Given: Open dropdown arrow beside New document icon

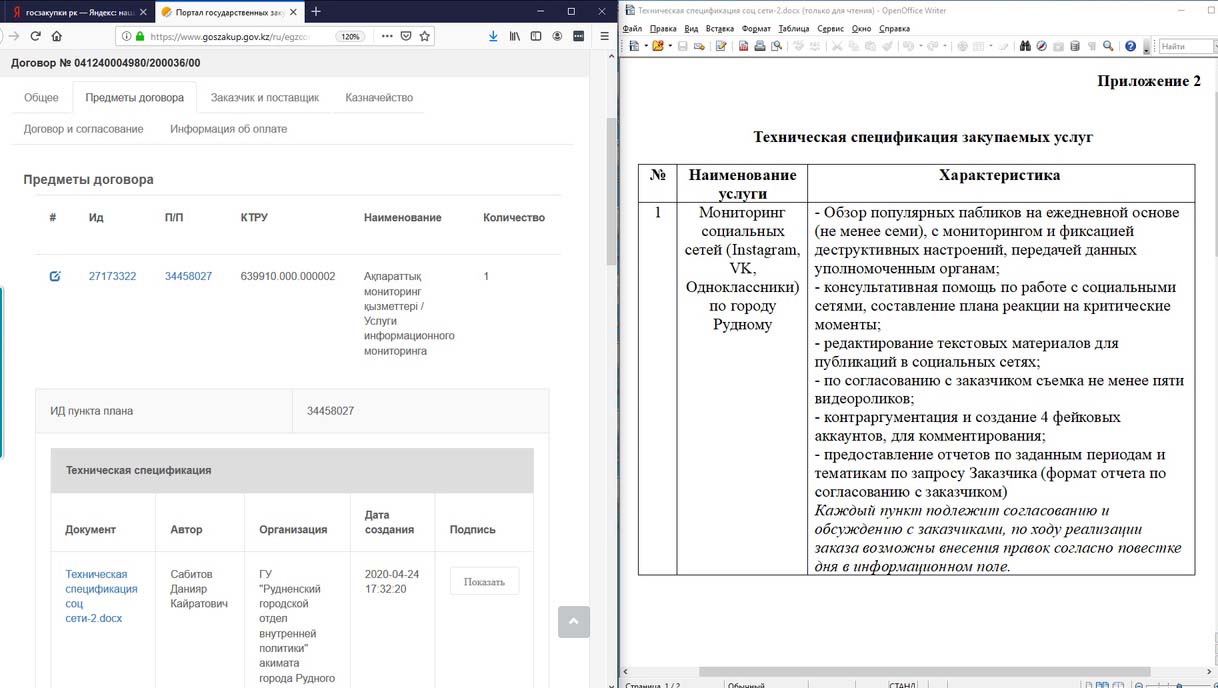Looking at the screenshot, I should pos(646,46).
